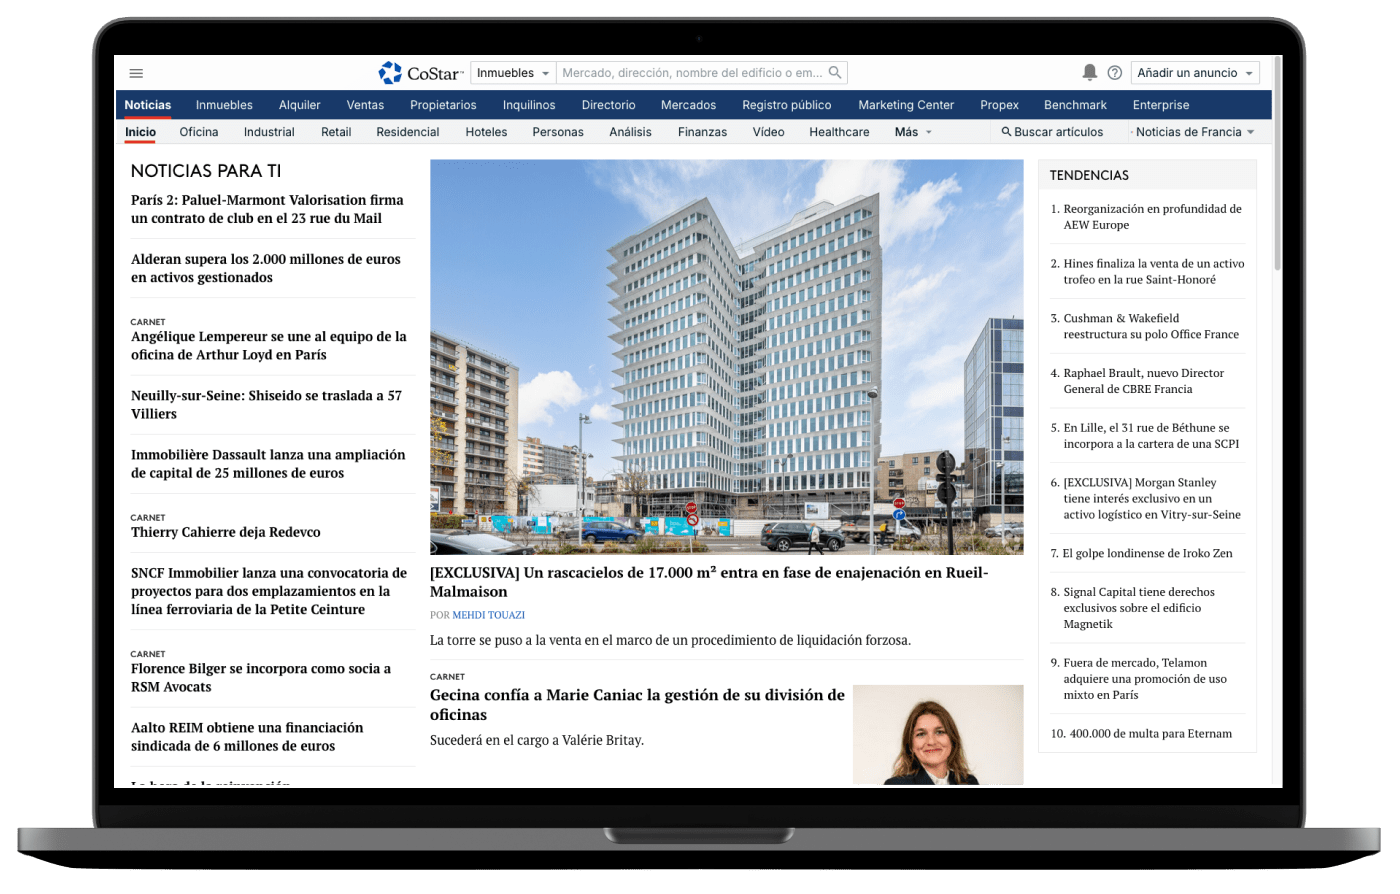Click the Rueil-Malmaison skyscraper photo
This screenshot has height=894, width=1400.
click(726, 357)
